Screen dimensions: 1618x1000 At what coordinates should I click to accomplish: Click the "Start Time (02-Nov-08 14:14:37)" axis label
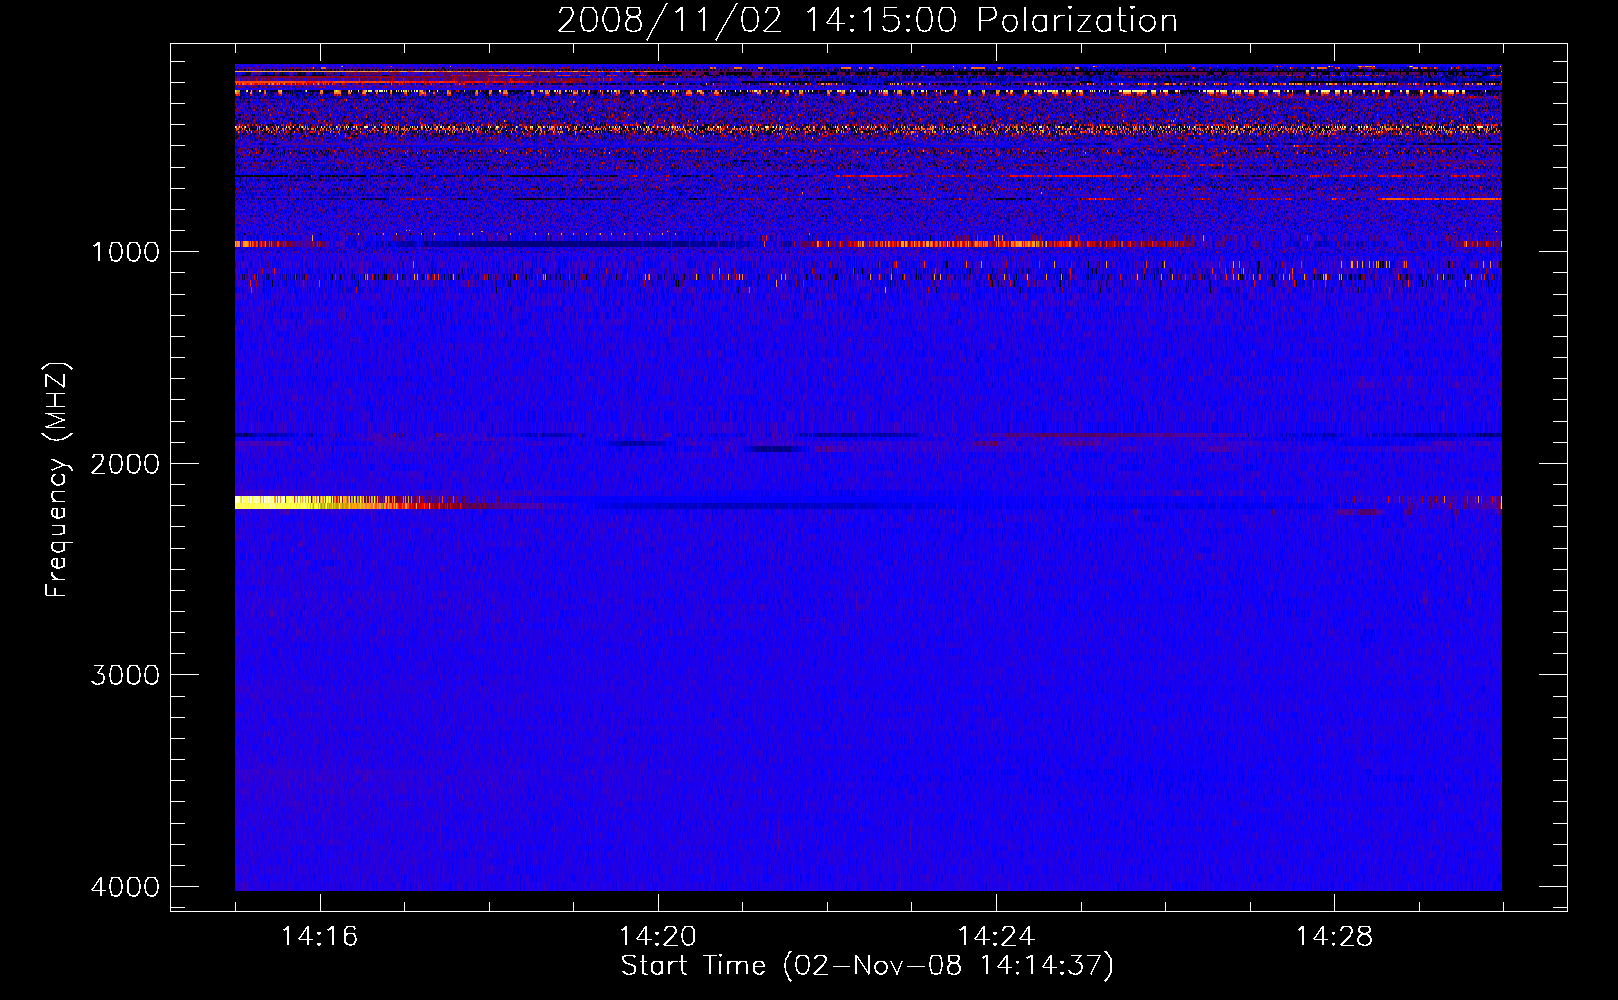click(x=867, y=966)
